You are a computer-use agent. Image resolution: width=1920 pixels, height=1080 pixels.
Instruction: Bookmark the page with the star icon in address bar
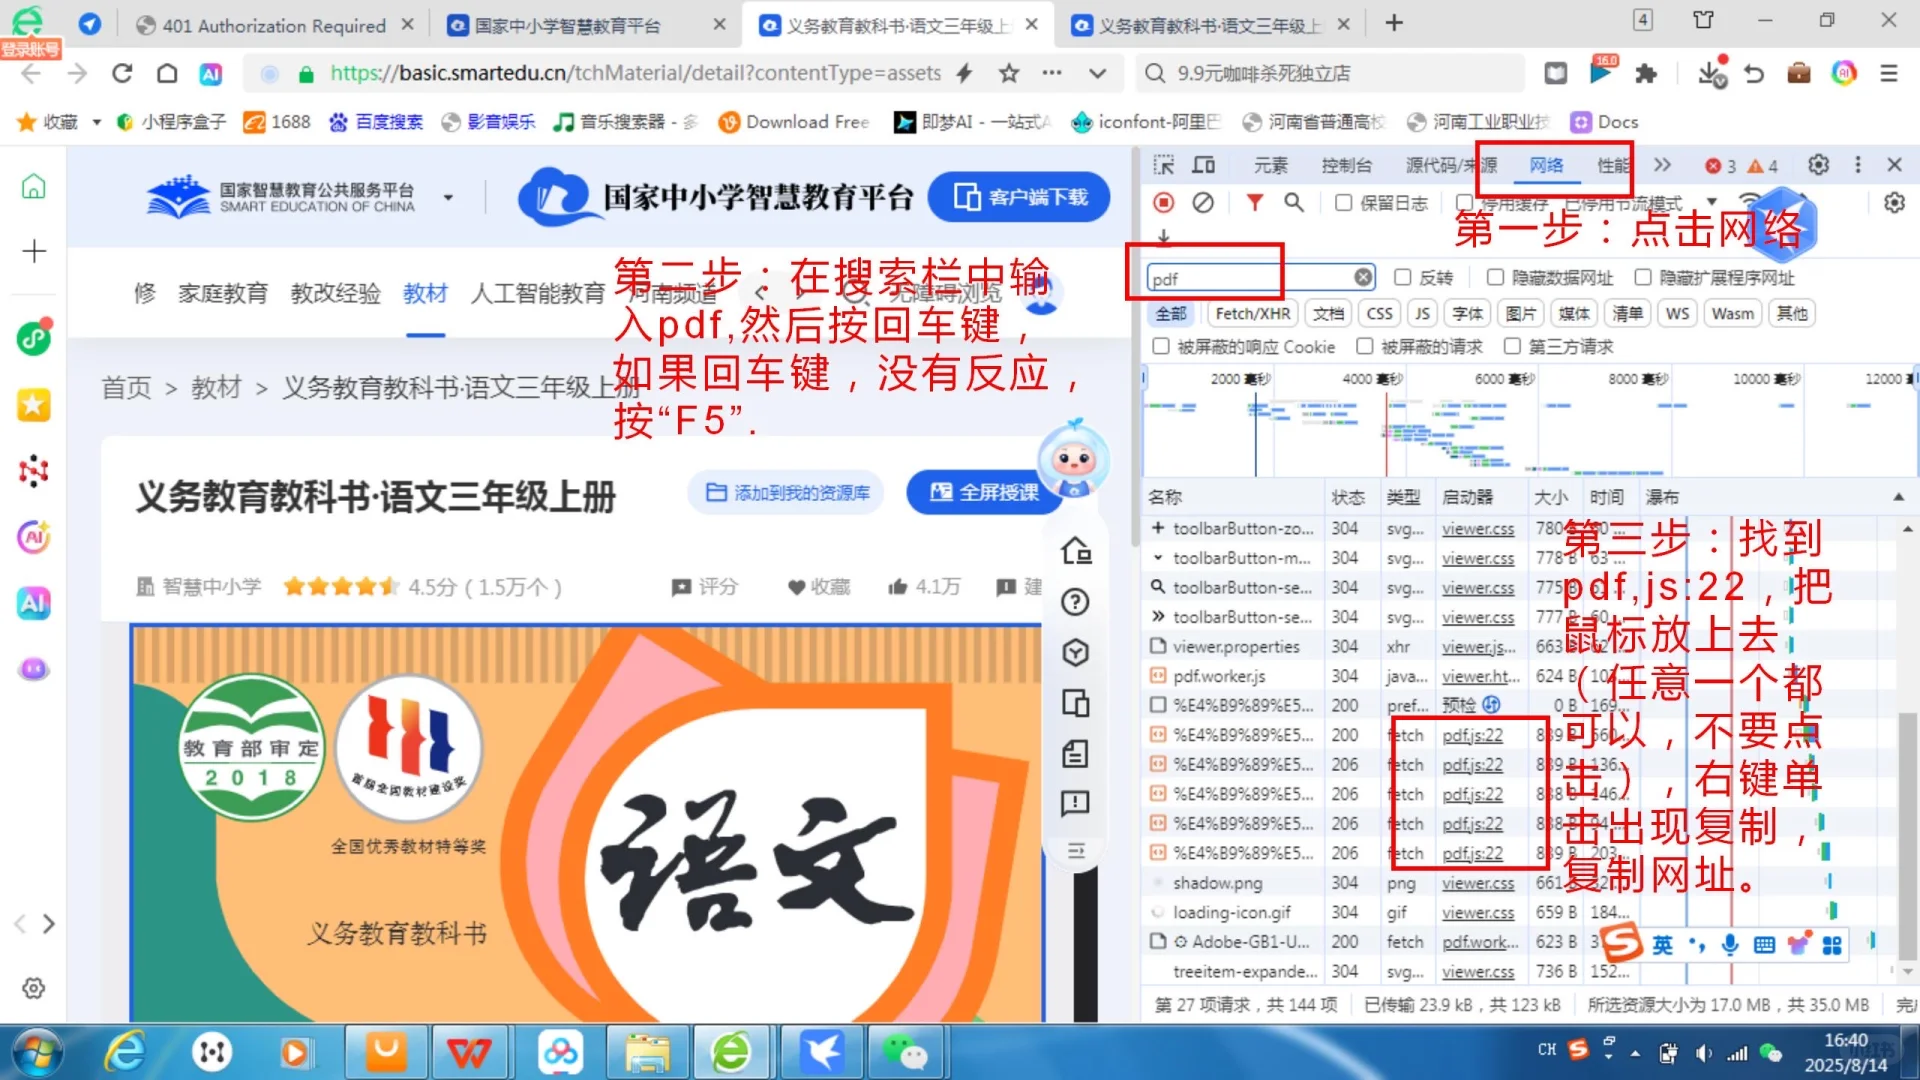1009,73
